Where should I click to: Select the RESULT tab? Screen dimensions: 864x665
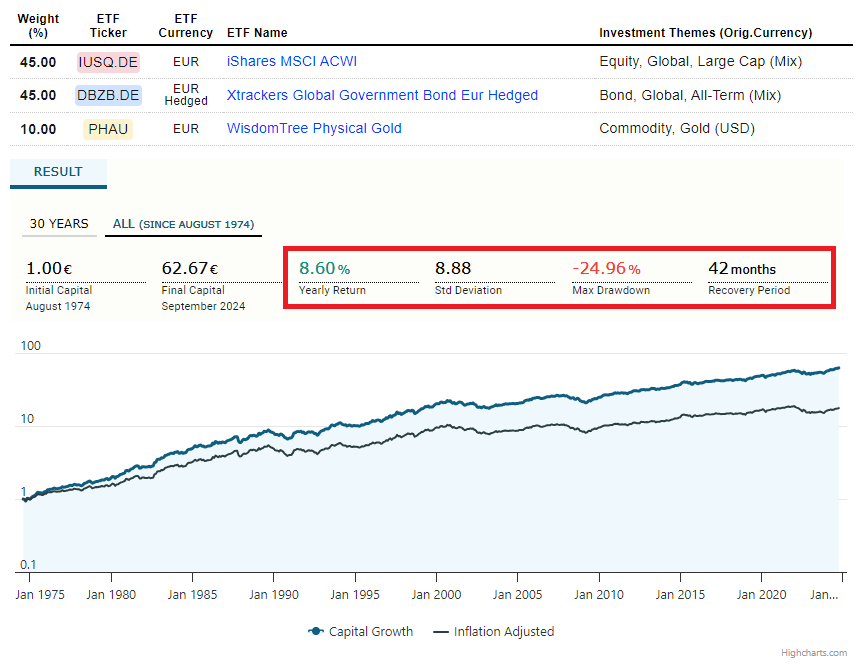(x=58, y=172)
